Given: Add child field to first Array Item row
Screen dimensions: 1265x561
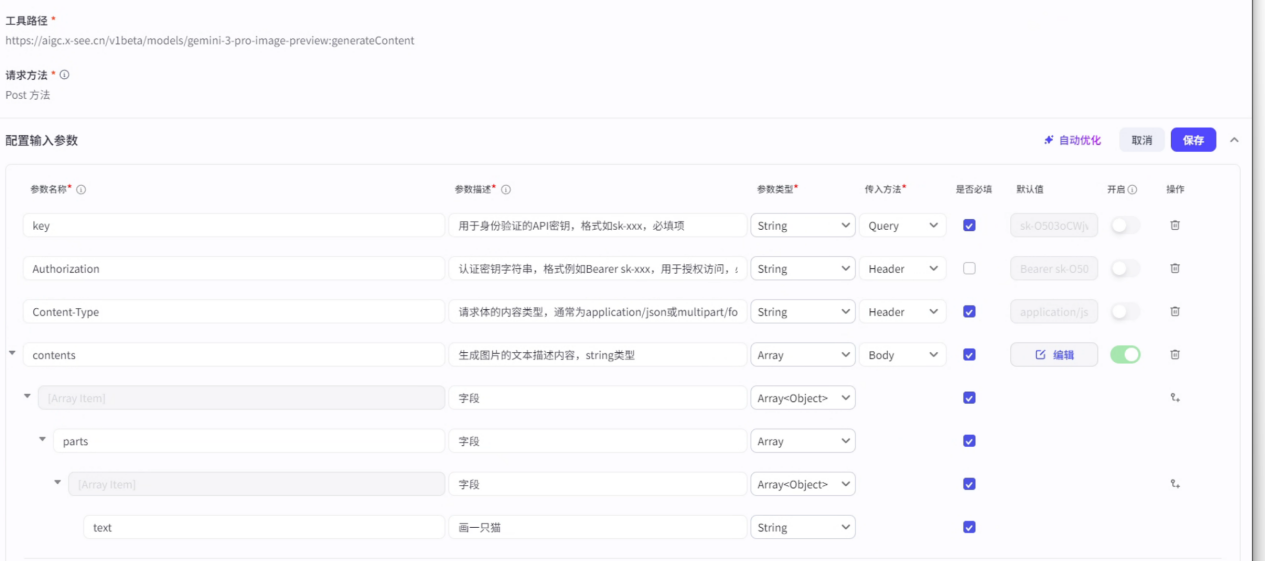Looking at the screenshot, I should (1175, 398).
